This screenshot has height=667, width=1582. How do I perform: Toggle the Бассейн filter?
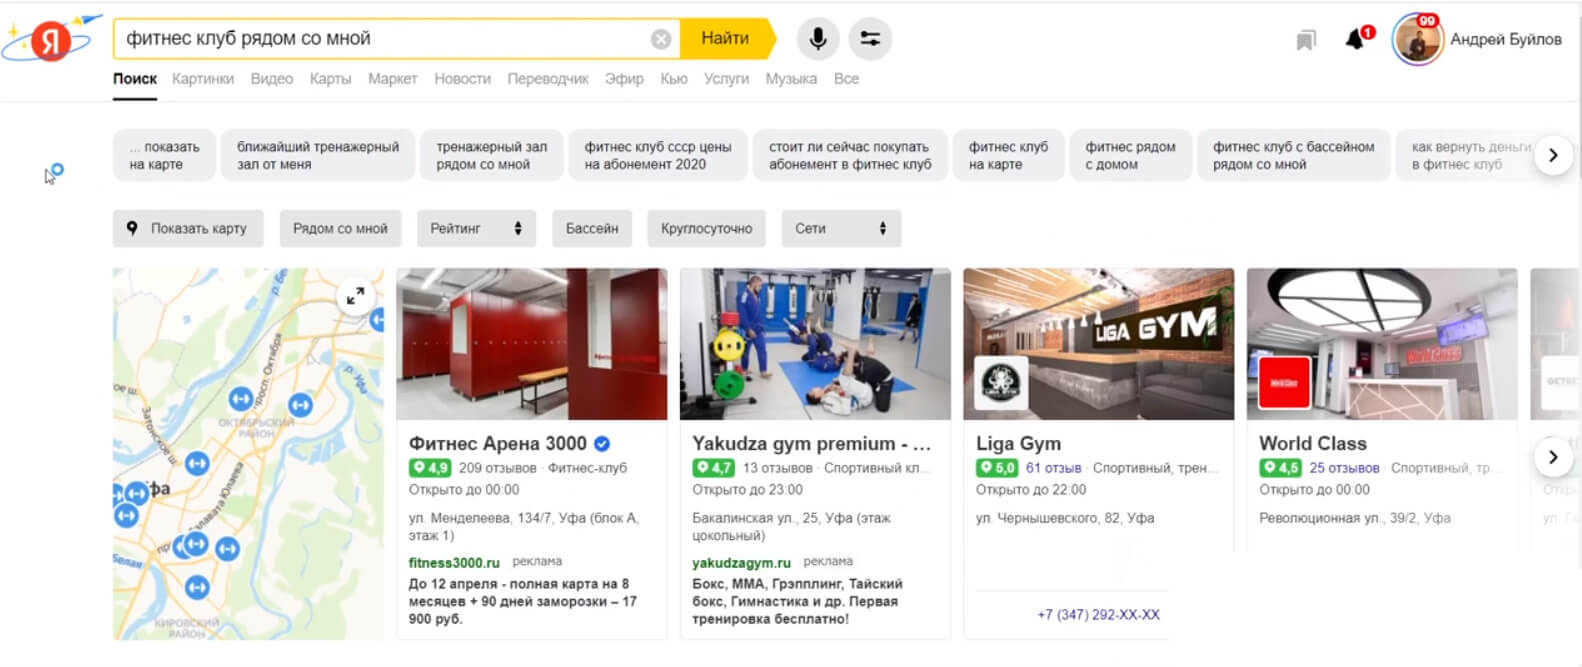click(592, 228)
